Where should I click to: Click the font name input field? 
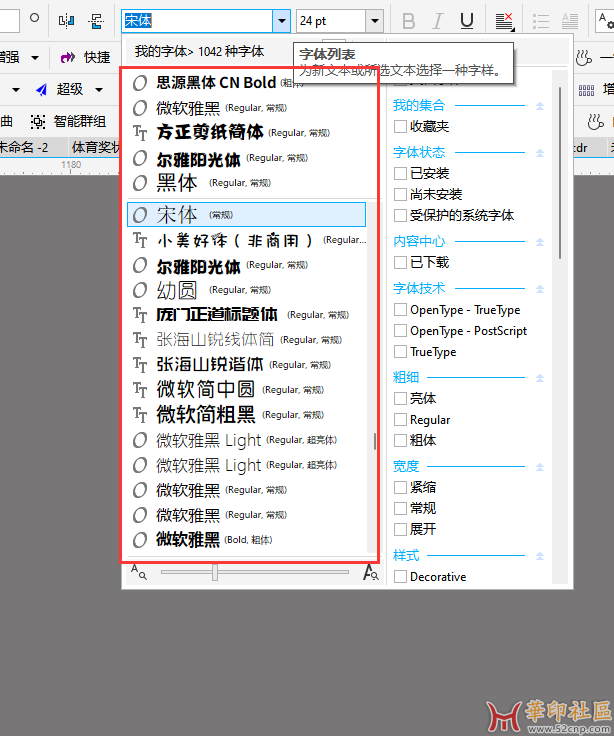coord(197,21)
